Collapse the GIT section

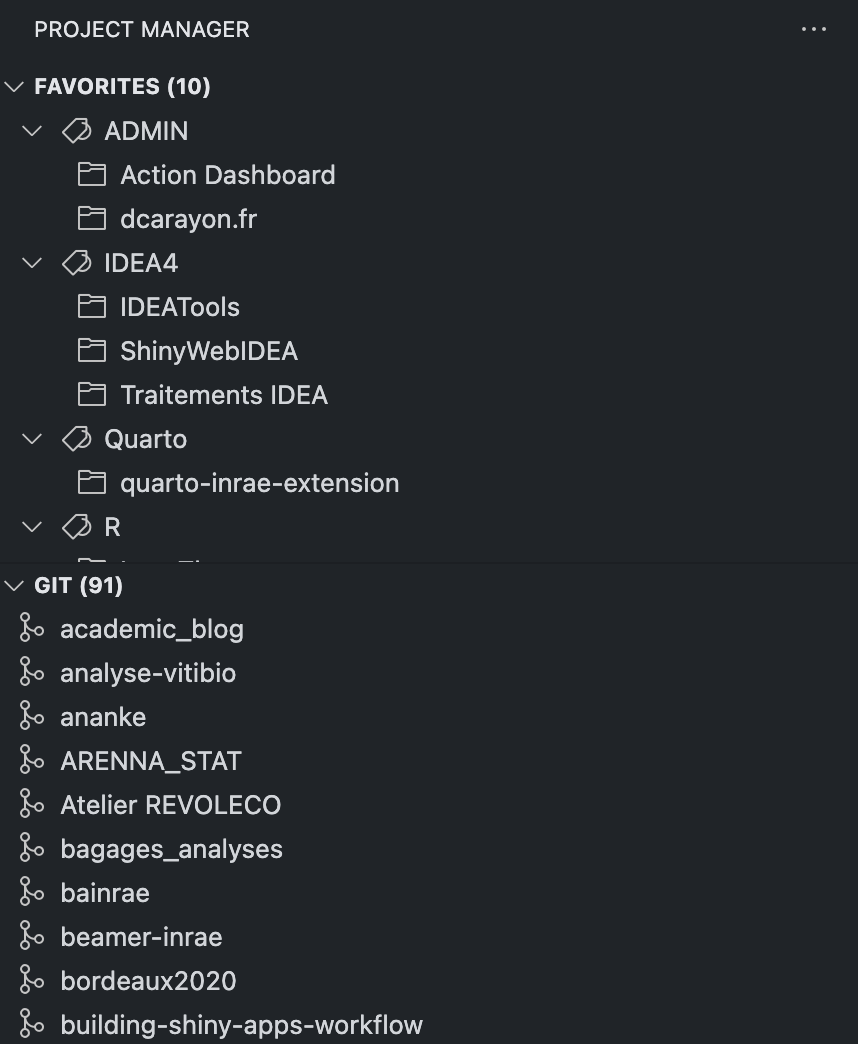tap(14, 585)
